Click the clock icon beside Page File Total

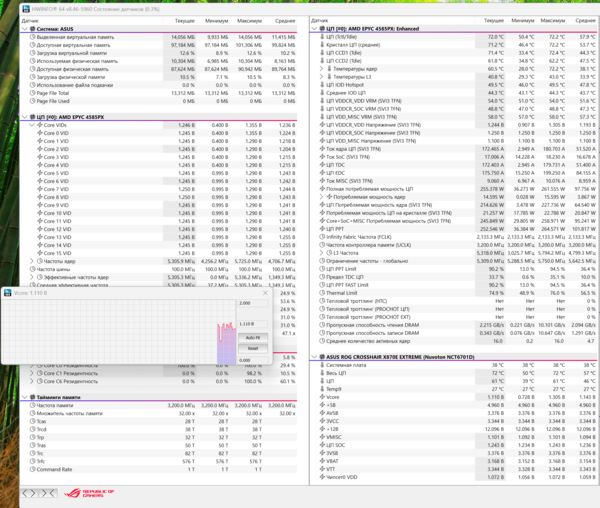point(33,93)
